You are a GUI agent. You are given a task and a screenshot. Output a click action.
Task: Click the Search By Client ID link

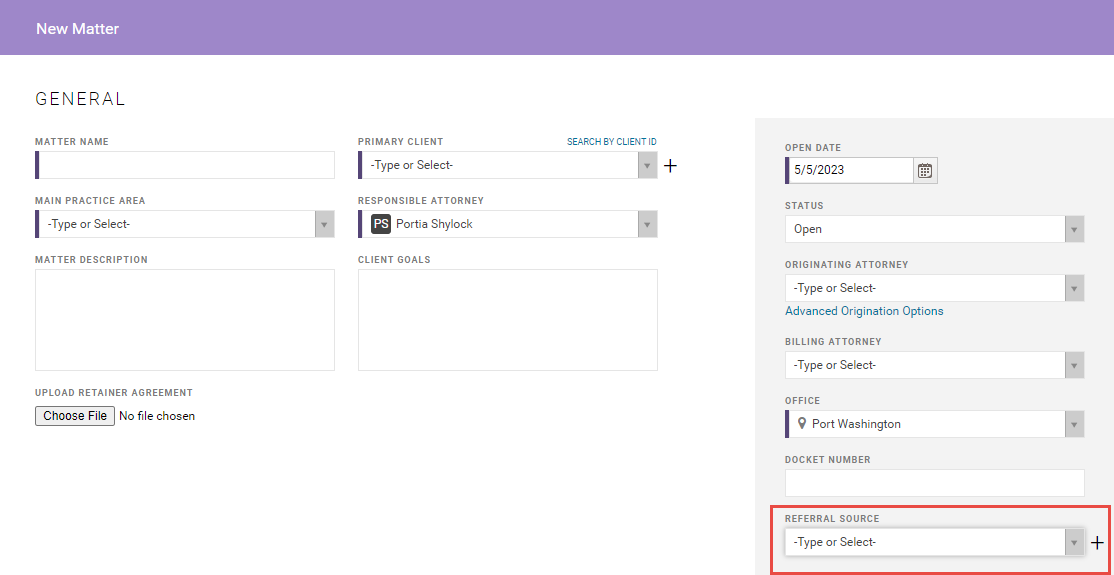(x=612, y=142)
